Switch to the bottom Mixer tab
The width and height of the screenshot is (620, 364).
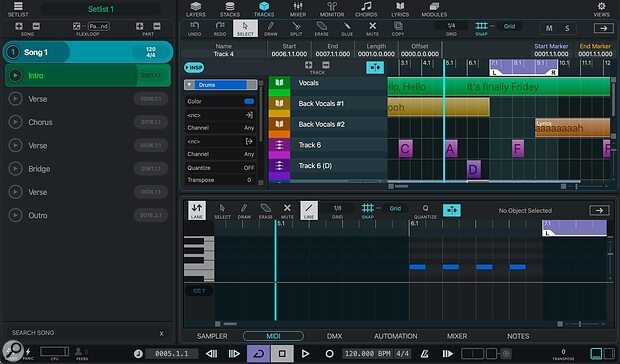[x=457, y=336]
